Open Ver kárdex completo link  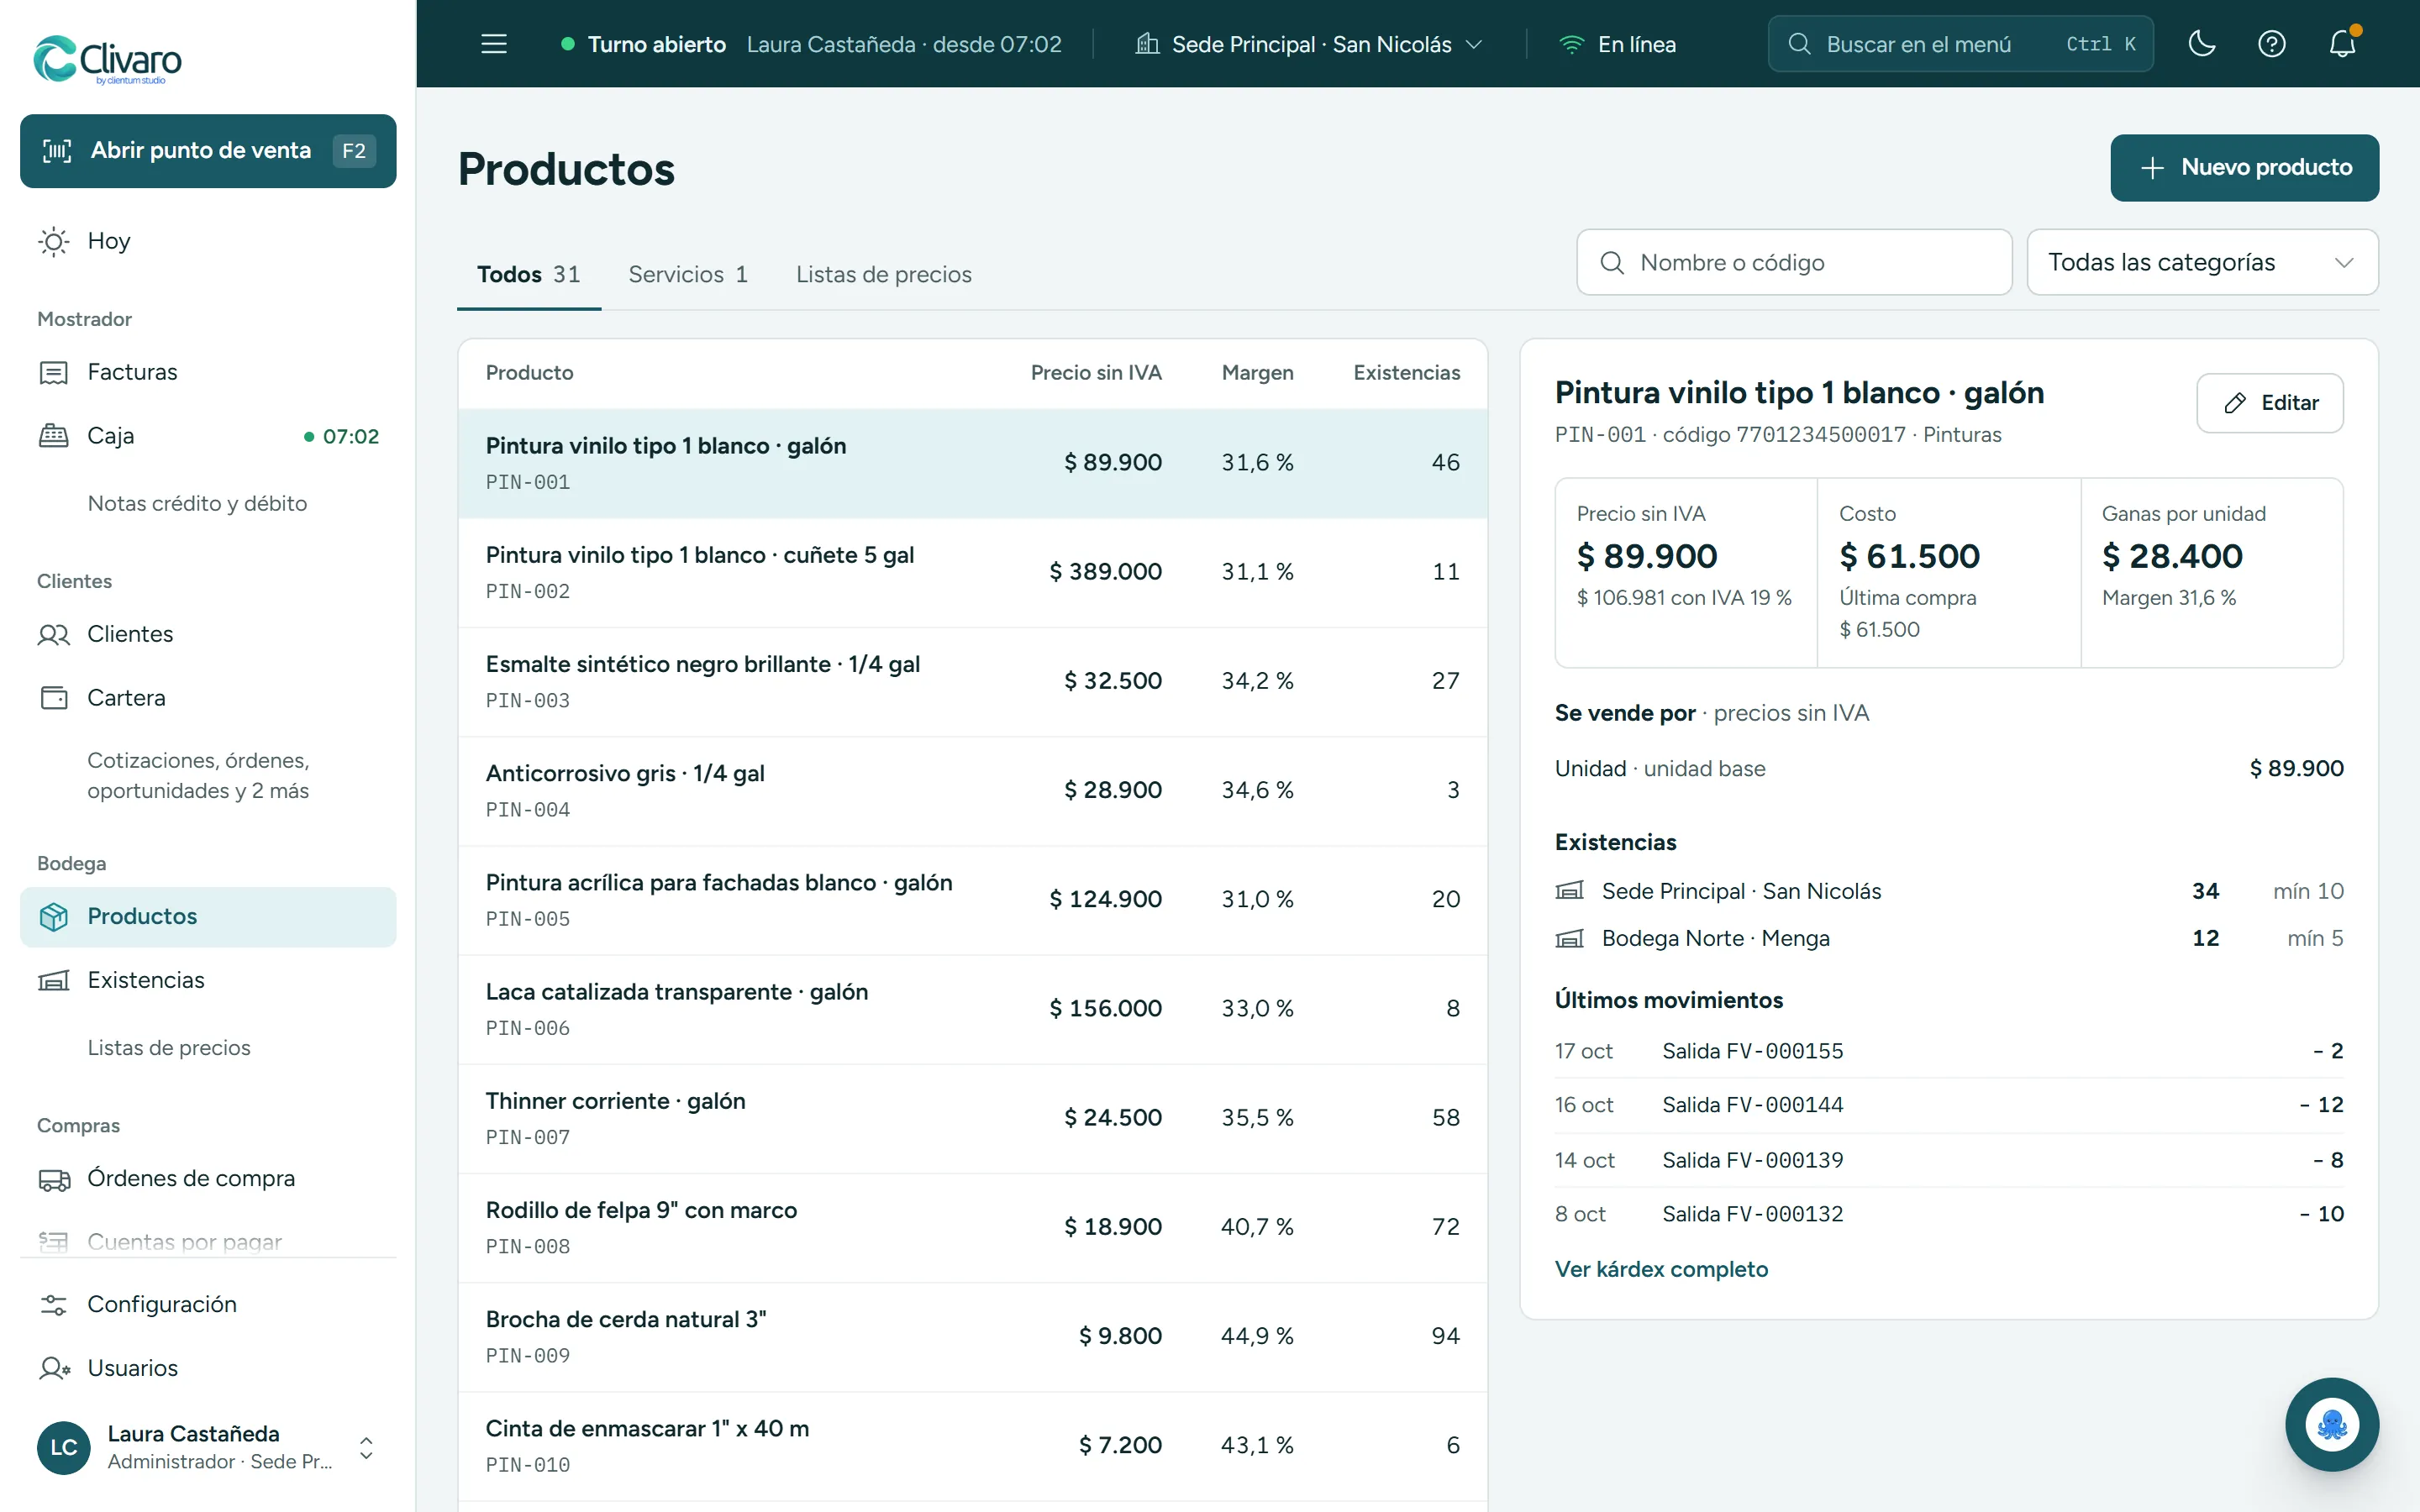(1661, 1269)
